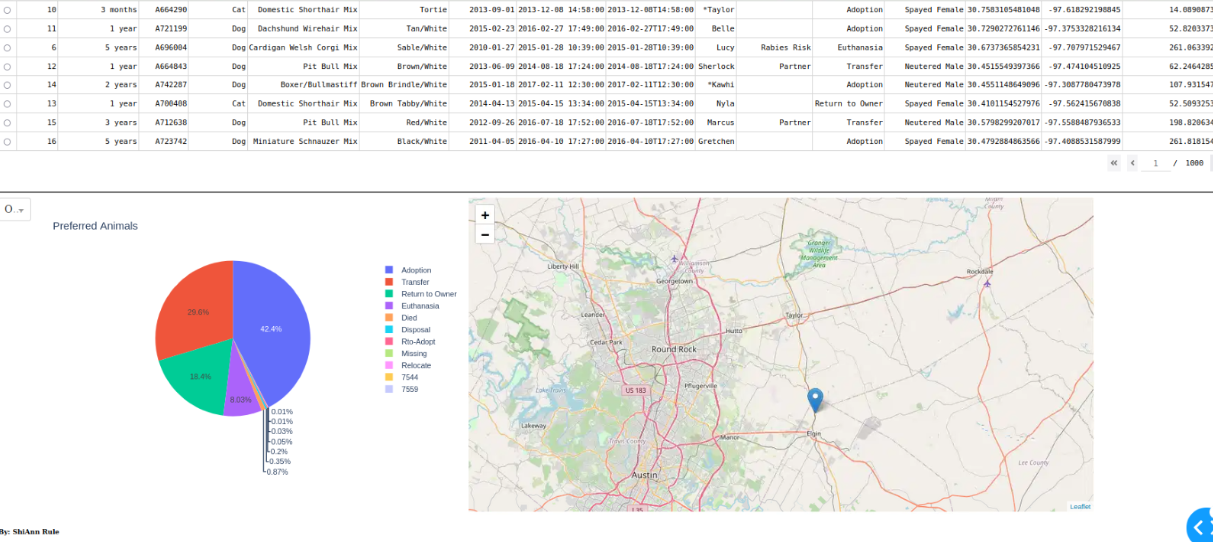Click the name cell Sherlock
The height and width of the screenshot is (542, 1213).
coord(716,66)
